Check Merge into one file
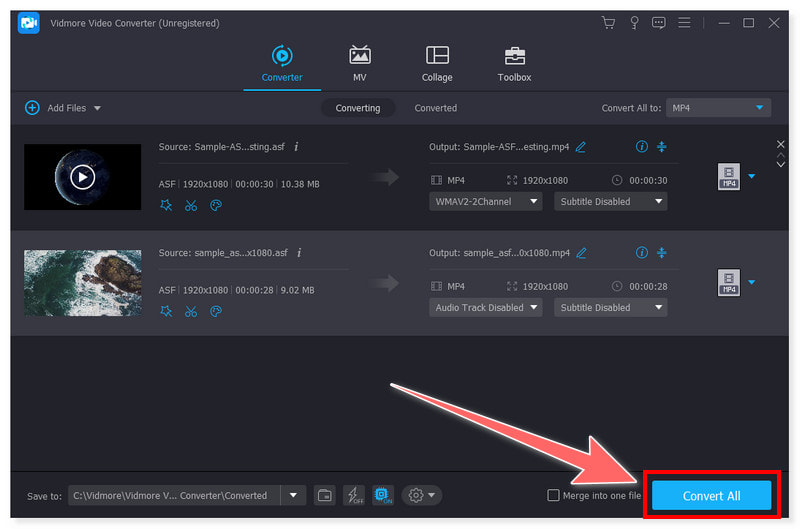This screenshot has width=800, height=529. tap(554, 495)
